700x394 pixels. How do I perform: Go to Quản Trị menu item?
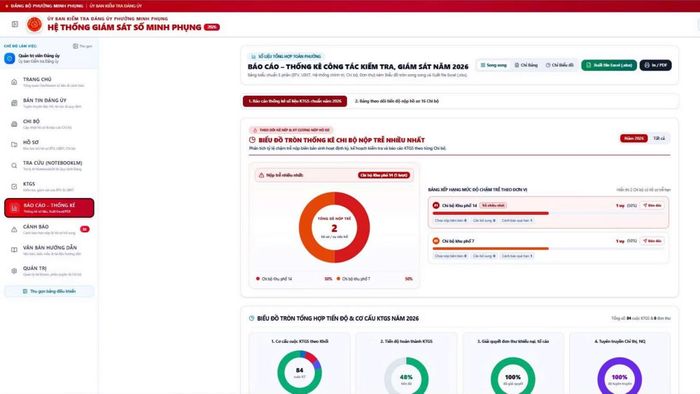pos(49,271)
